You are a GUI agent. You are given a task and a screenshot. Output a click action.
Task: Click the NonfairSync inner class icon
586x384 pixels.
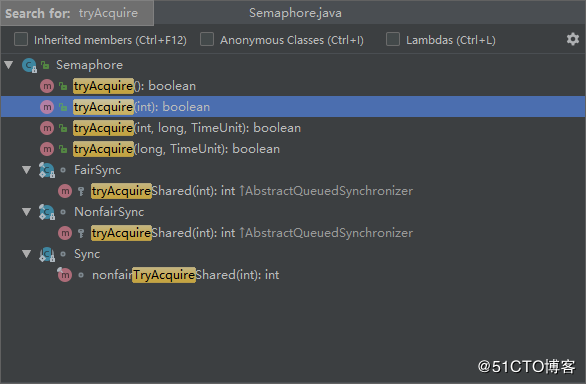[x=47, y=212]
